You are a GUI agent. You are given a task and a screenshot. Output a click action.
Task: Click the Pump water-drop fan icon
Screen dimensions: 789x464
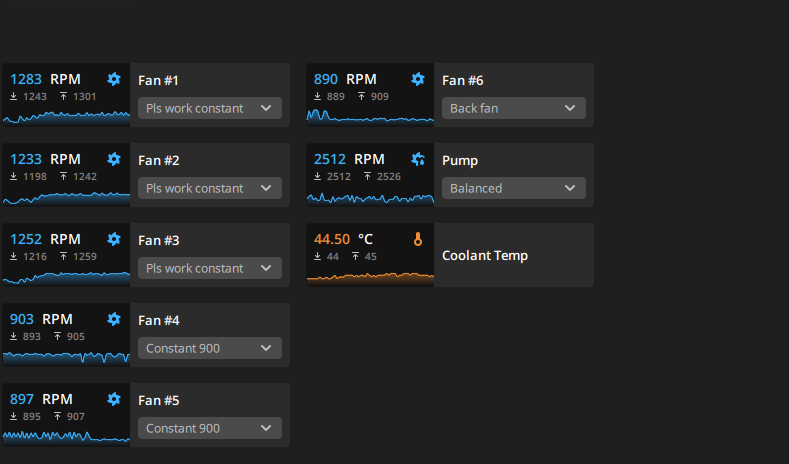pos(418,159)
